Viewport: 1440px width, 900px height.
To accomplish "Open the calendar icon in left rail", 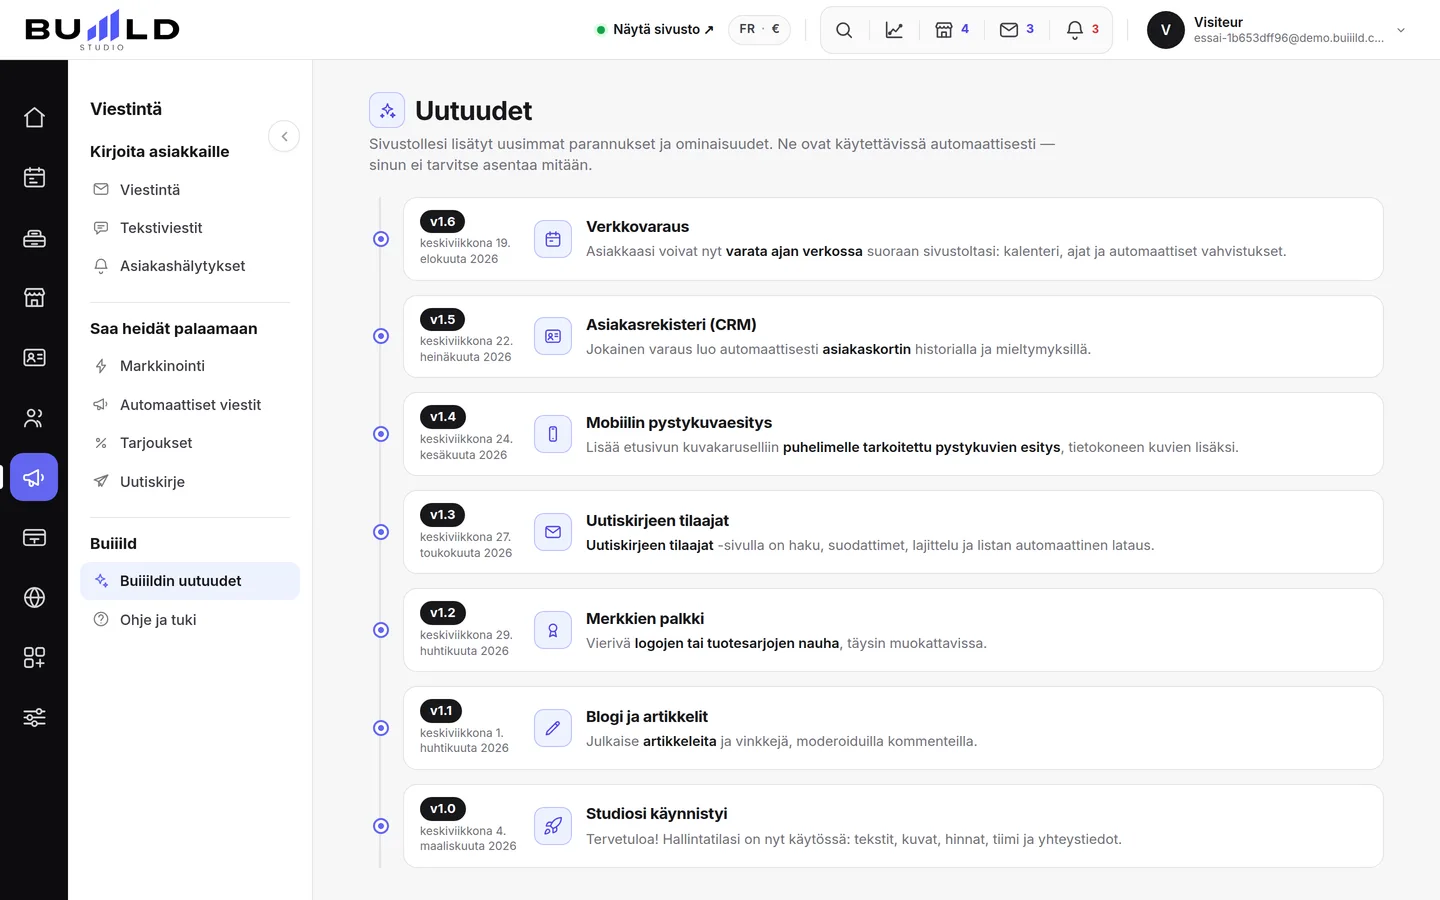I will click(34, 178).
